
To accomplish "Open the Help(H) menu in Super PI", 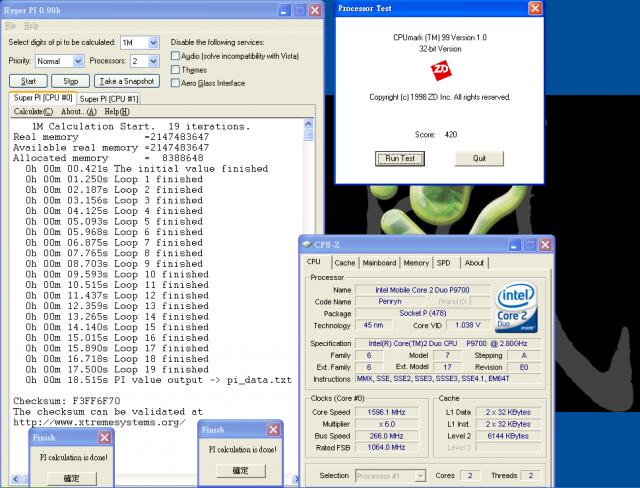I will point(117,111).
